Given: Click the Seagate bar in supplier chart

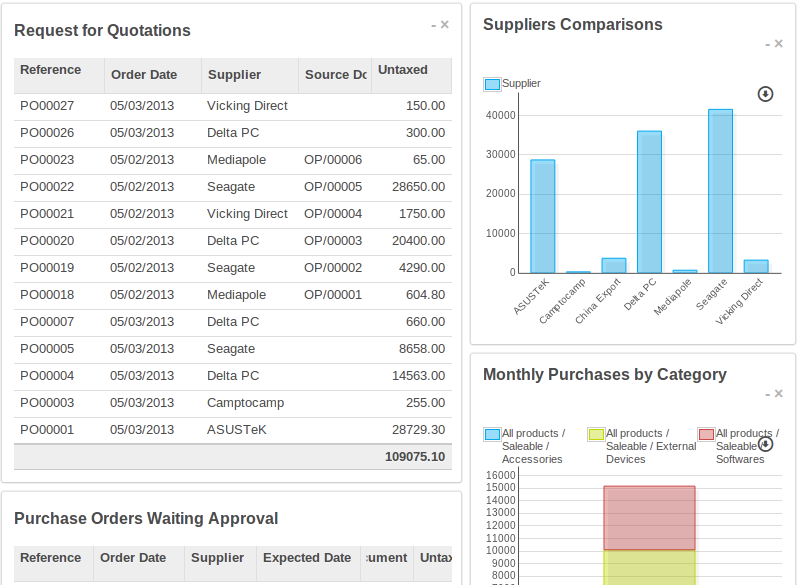Looking at the screenshot, I should [x=720, y=190].
